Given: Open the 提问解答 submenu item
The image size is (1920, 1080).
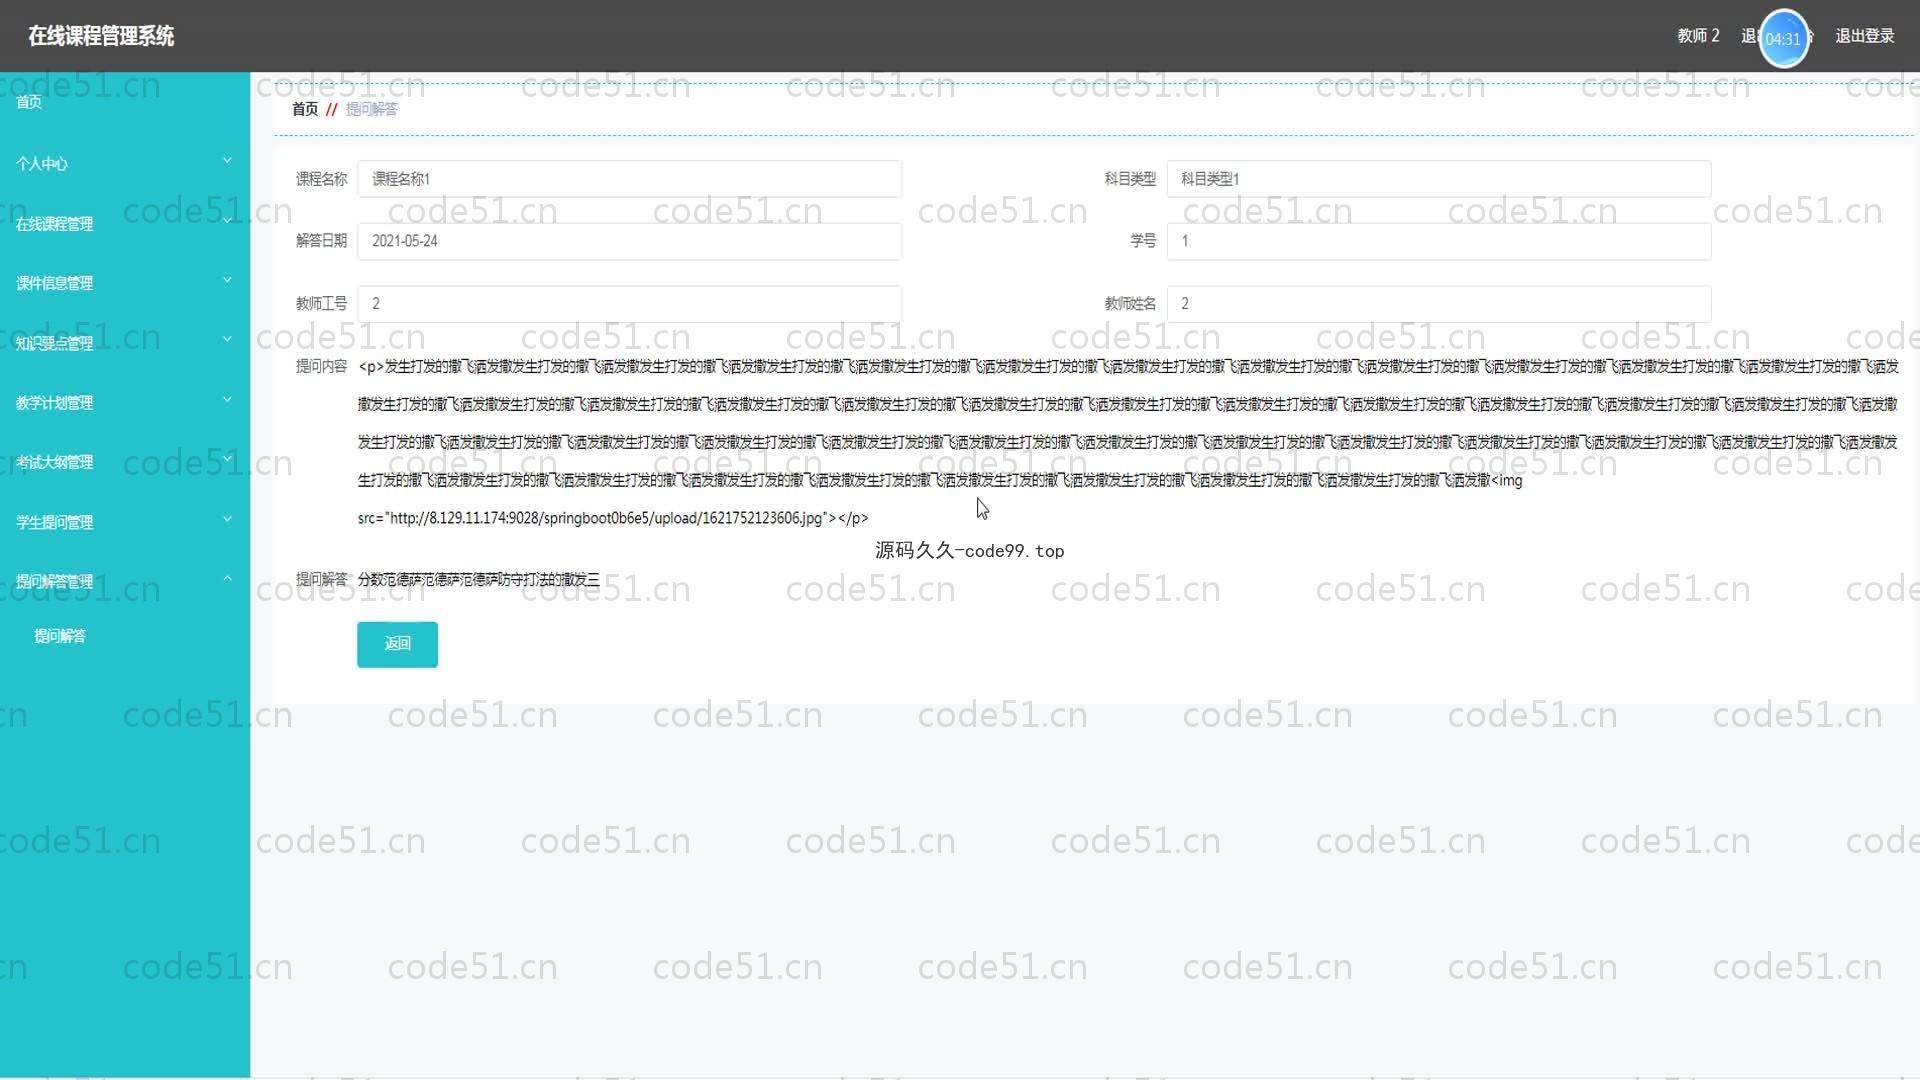Looking at the screenshot, I should [60, 636].
